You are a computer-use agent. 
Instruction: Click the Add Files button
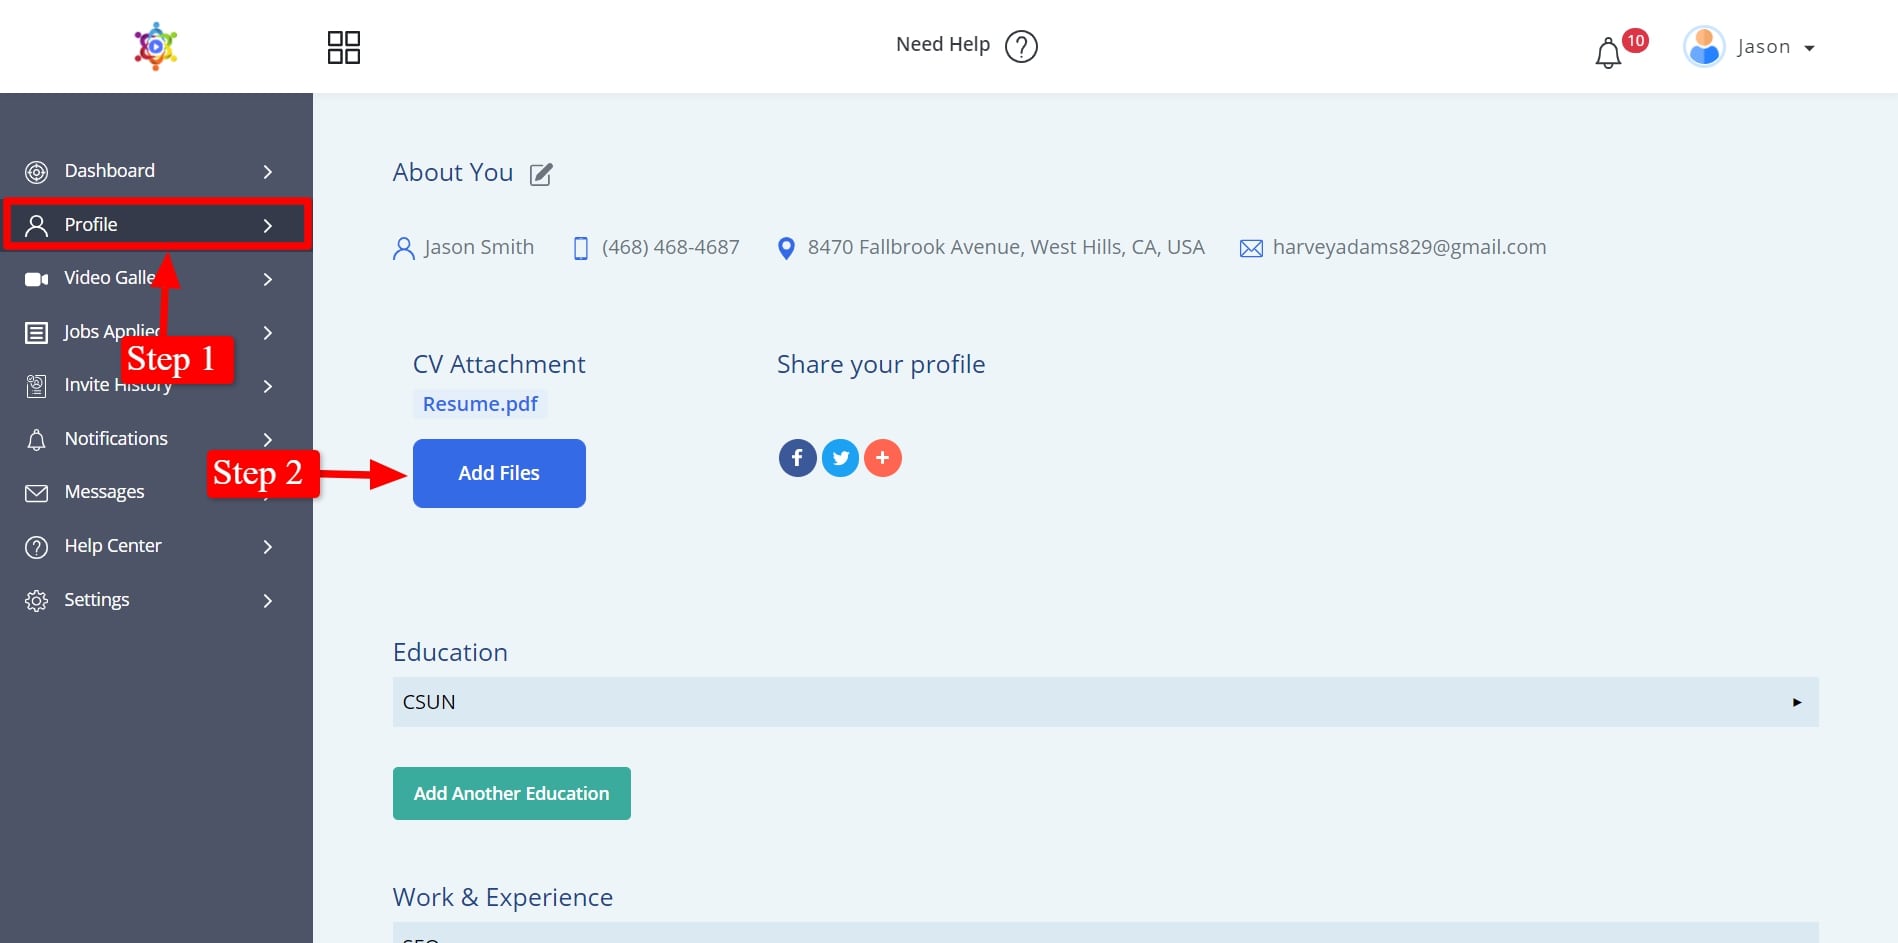[499, 473]
